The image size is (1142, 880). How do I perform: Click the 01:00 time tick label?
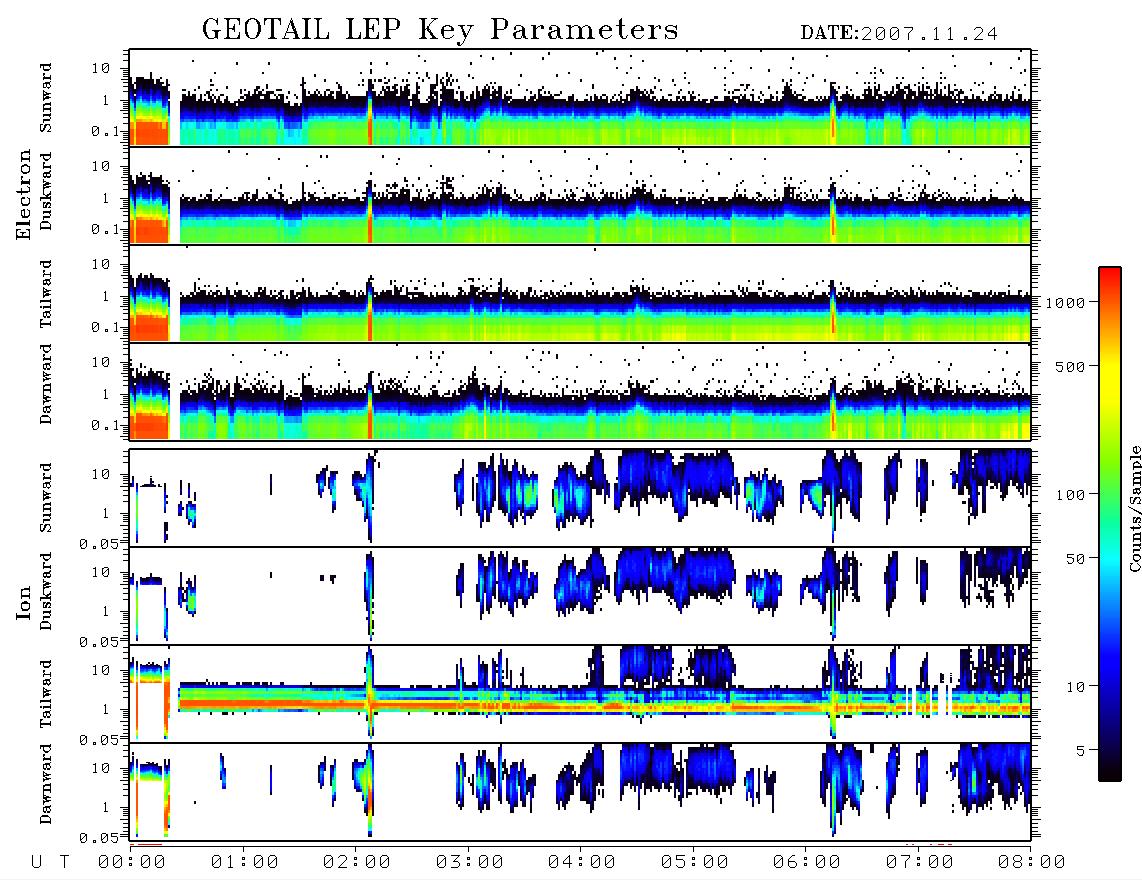(244, 863)
